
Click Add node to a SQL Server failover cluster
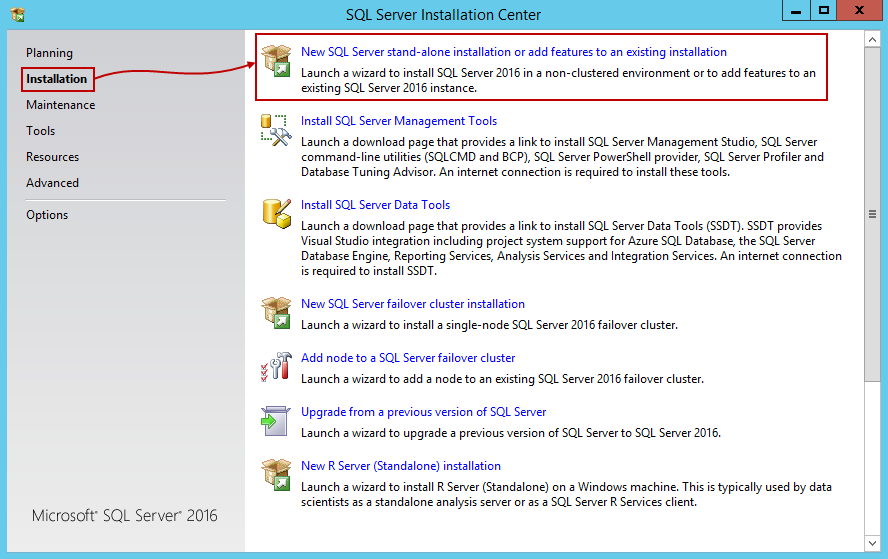pos(408,358)
